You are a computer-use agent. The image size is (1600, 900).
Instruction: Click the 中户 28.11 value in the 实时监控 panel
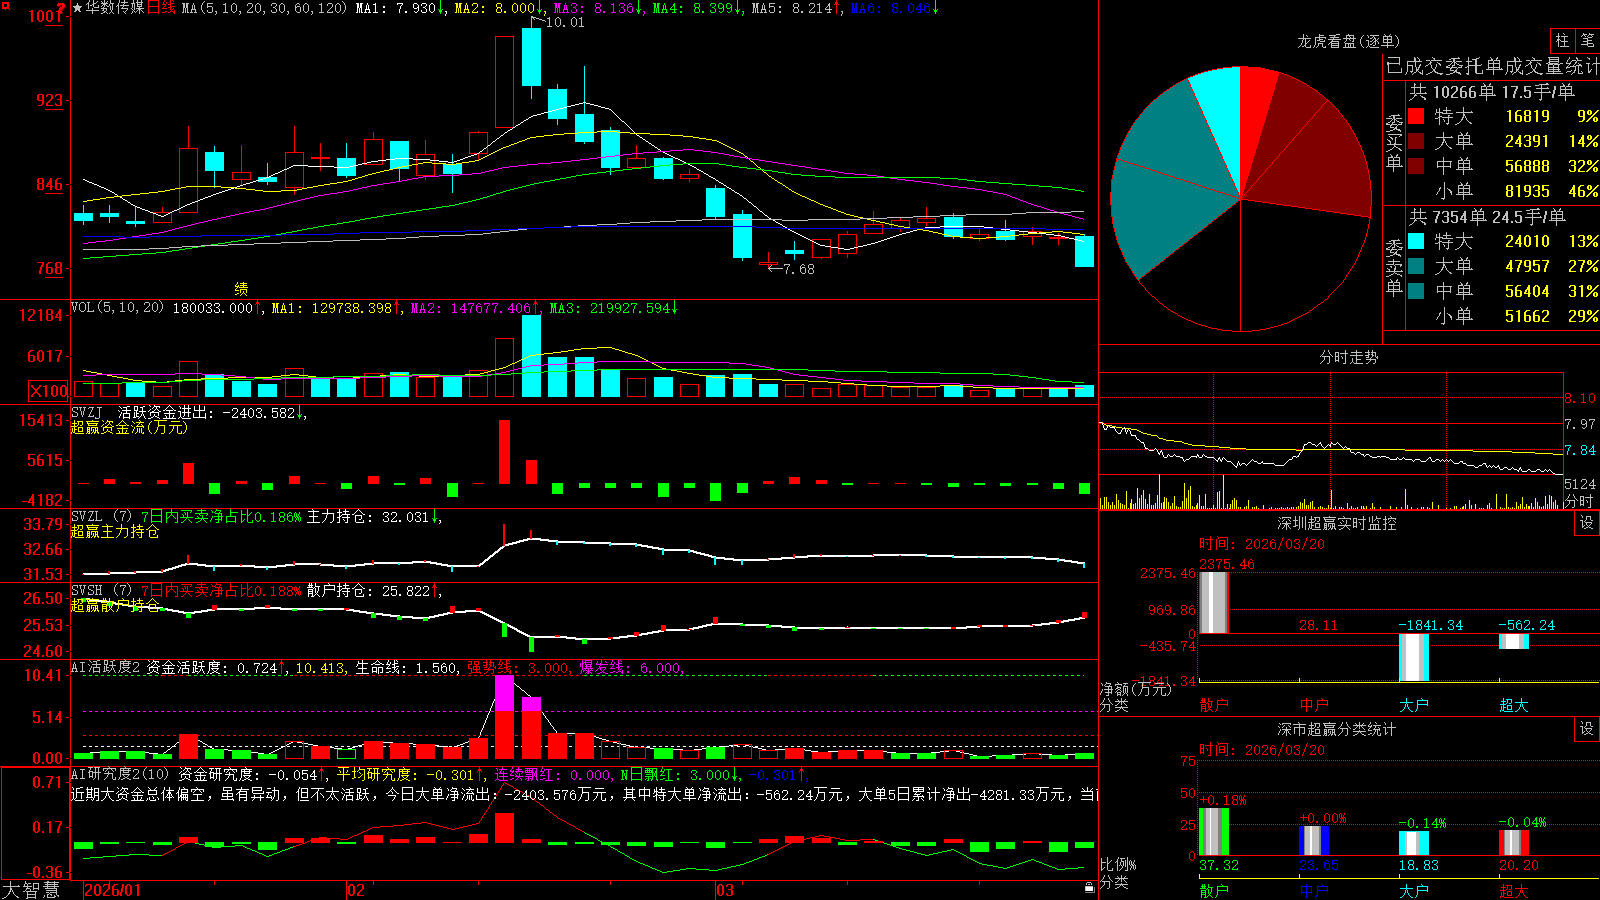pyautogui.click(x=1318, y=625)
